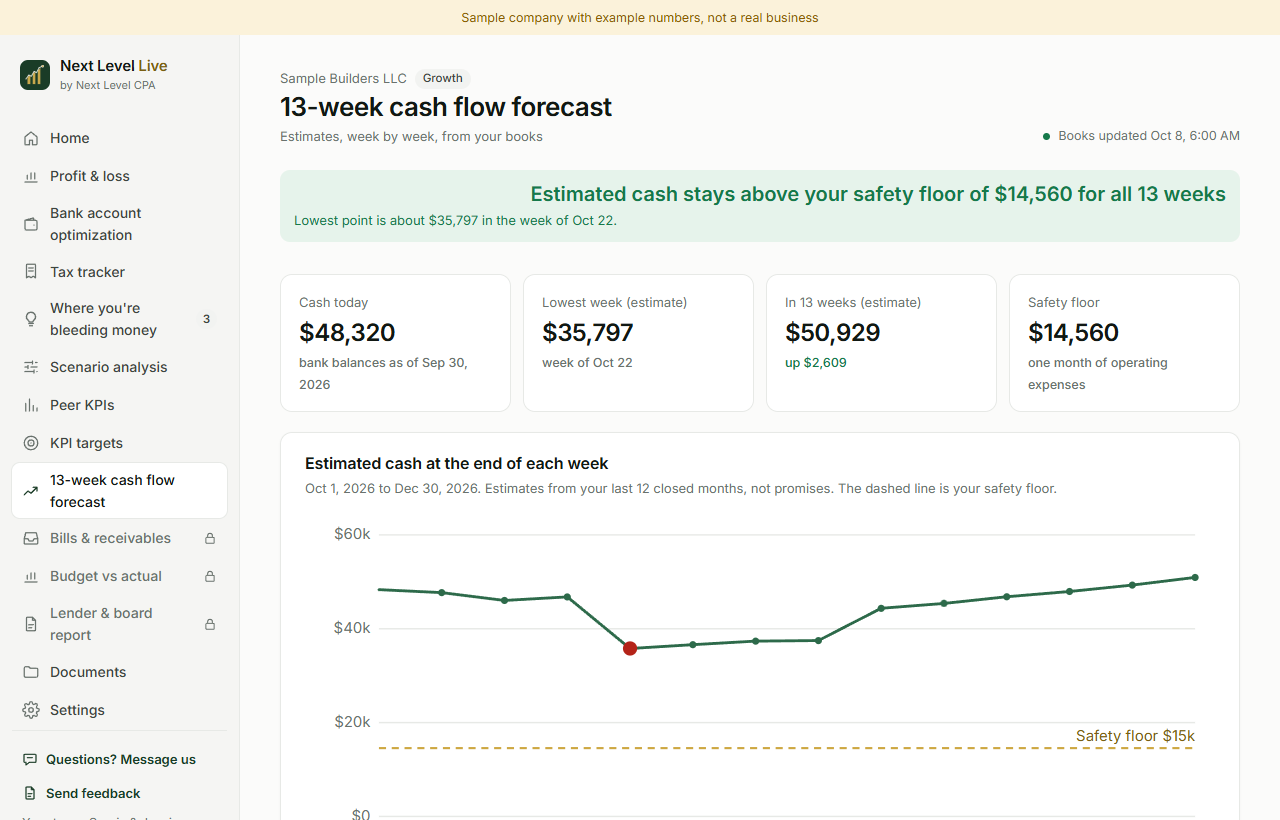1280x820 pixels.
Task: Click the Peer KPIs chart icon
Action: pyautogui.click(x=31, y=405)
